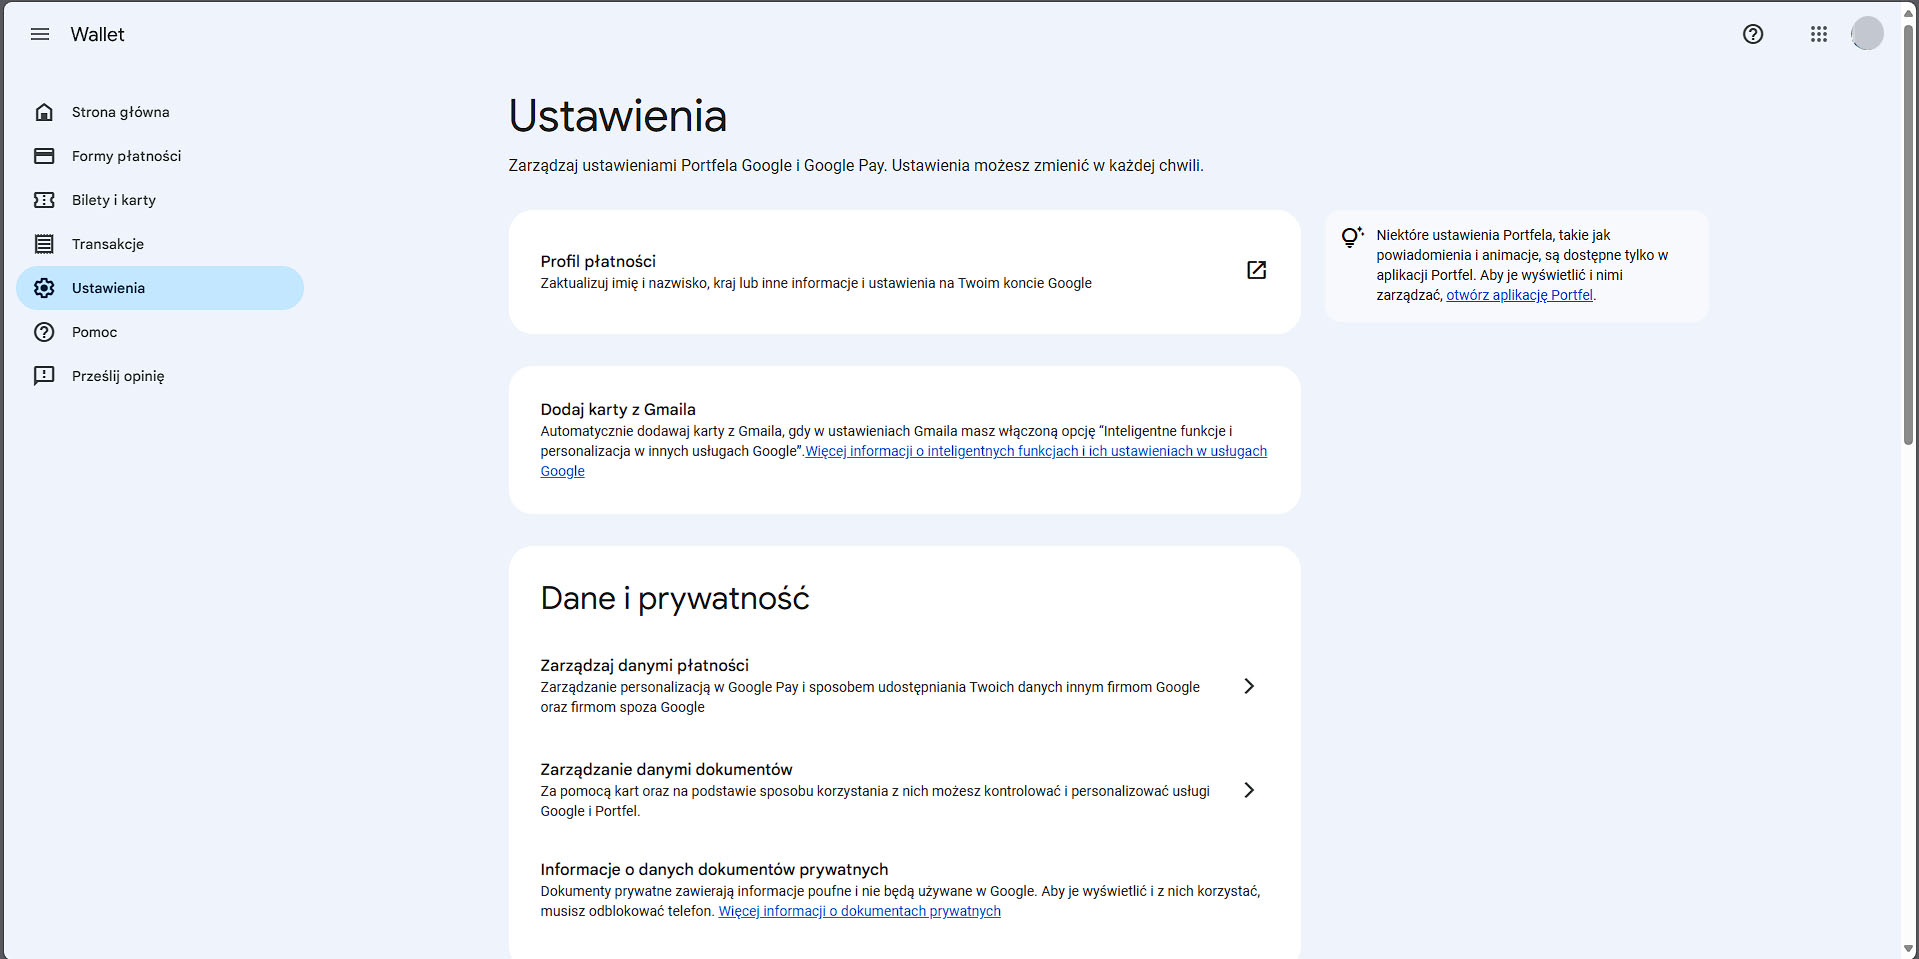Open Formy płatności section
Image resolution: width=1919 pixels, height=959 pixels.
click(x=160, y=156)
